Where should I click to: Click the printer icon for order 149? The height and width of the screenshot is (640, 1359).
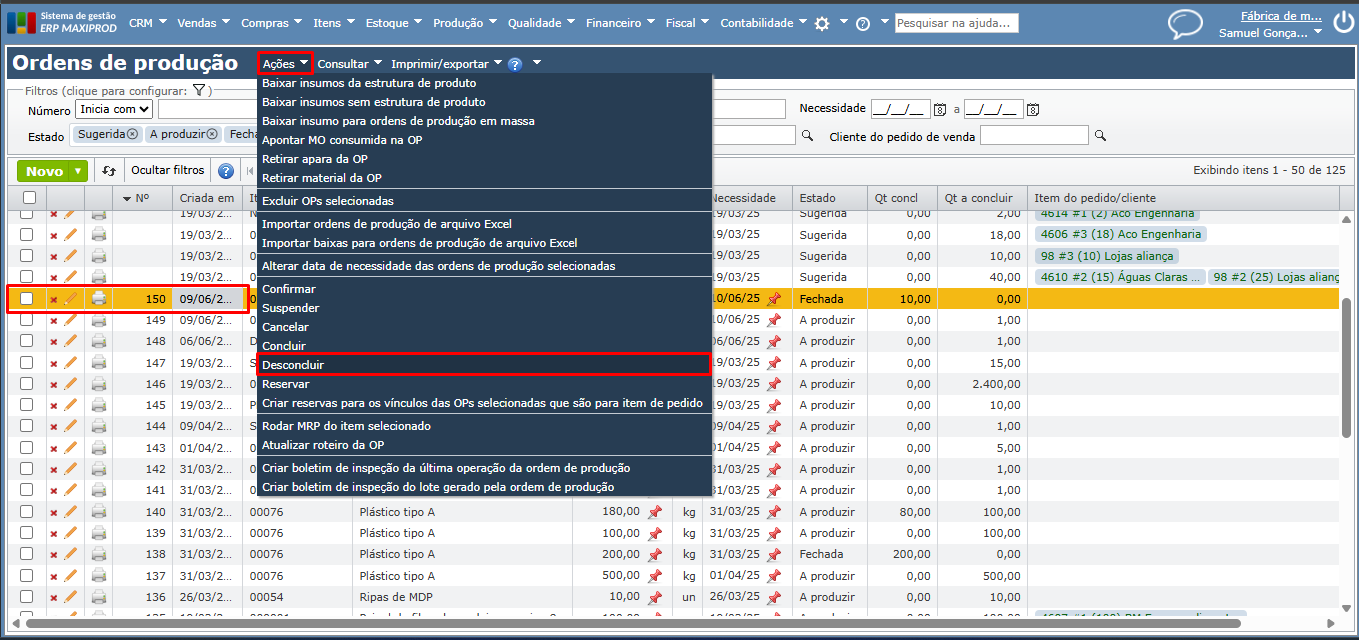(x=99, y=320)
